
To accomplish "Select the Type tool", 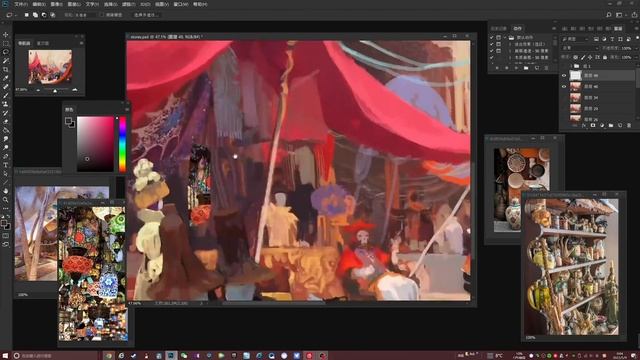I will click(6, 165).
